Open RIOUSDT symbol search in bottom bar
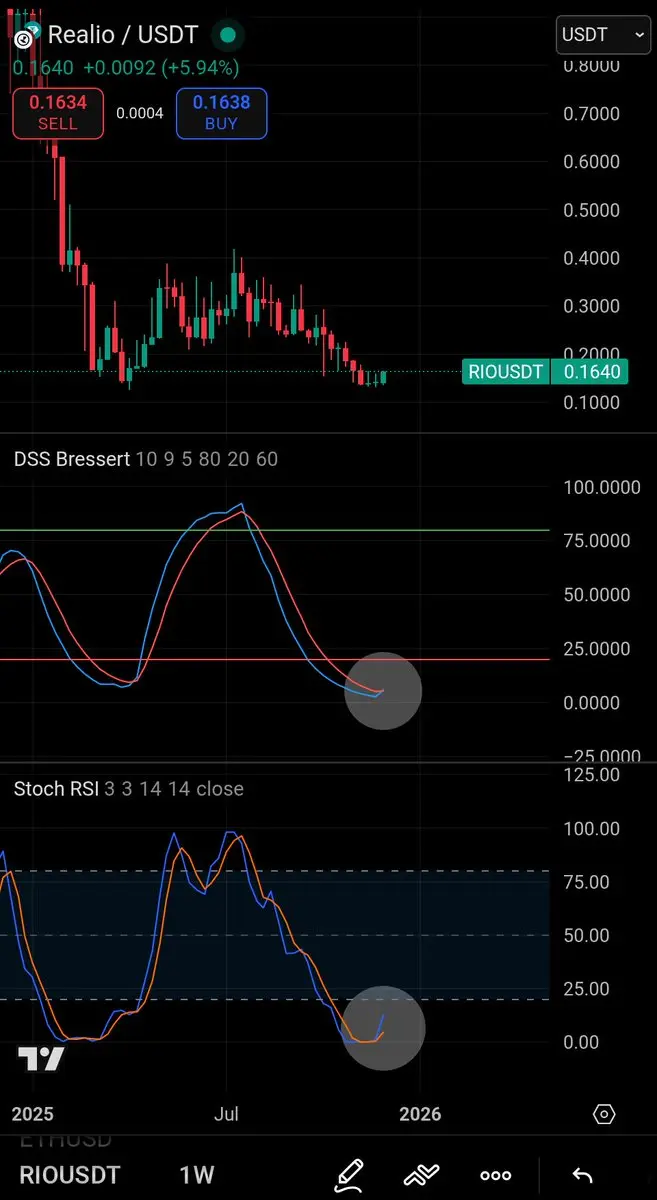 [70, 1174]
